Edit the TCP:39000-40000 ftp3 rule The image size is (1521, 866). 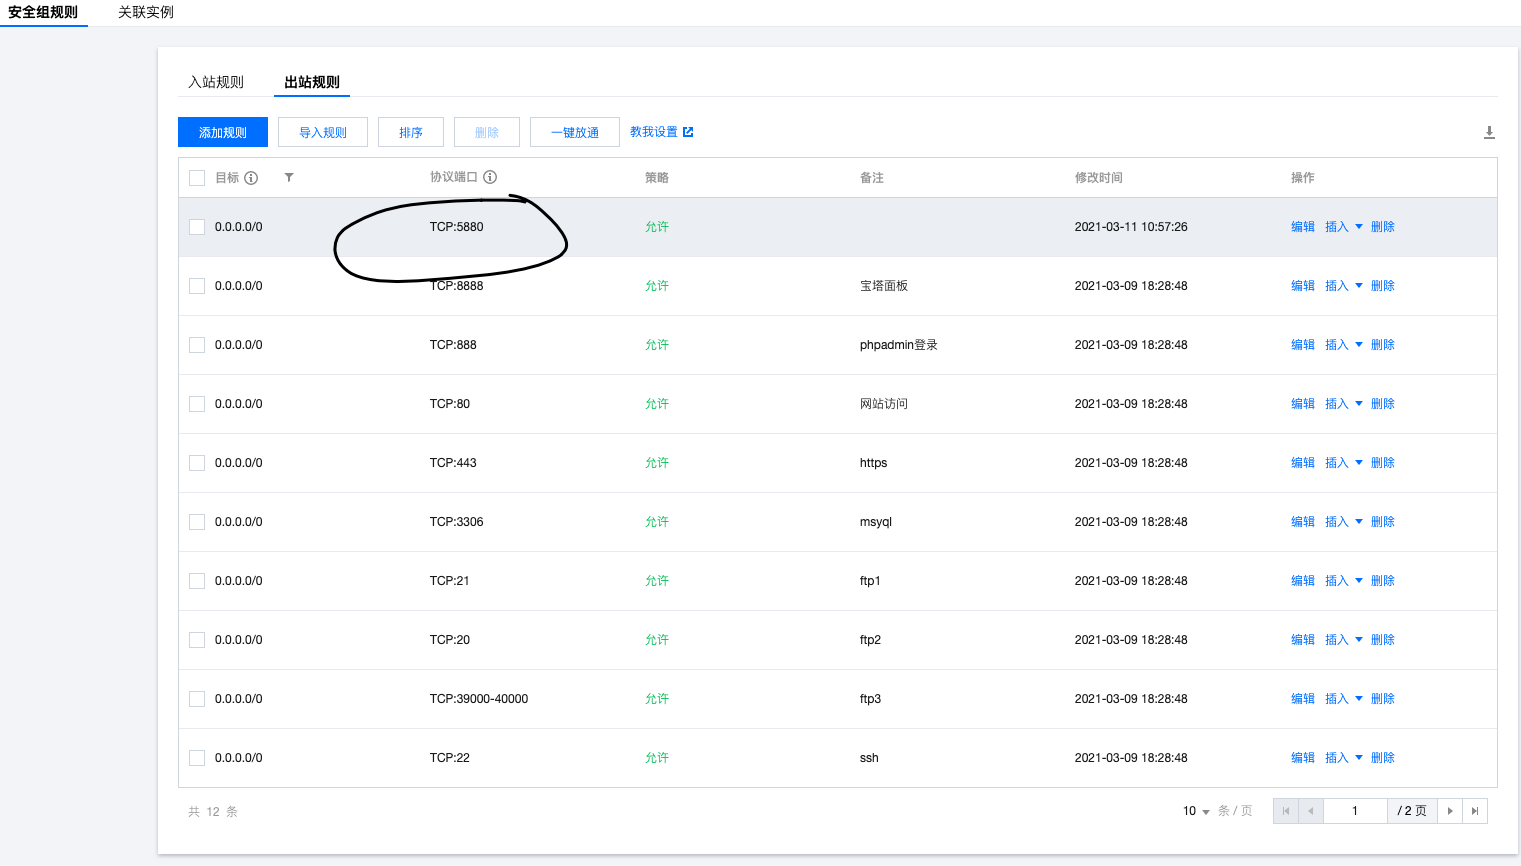(1303, 699)
